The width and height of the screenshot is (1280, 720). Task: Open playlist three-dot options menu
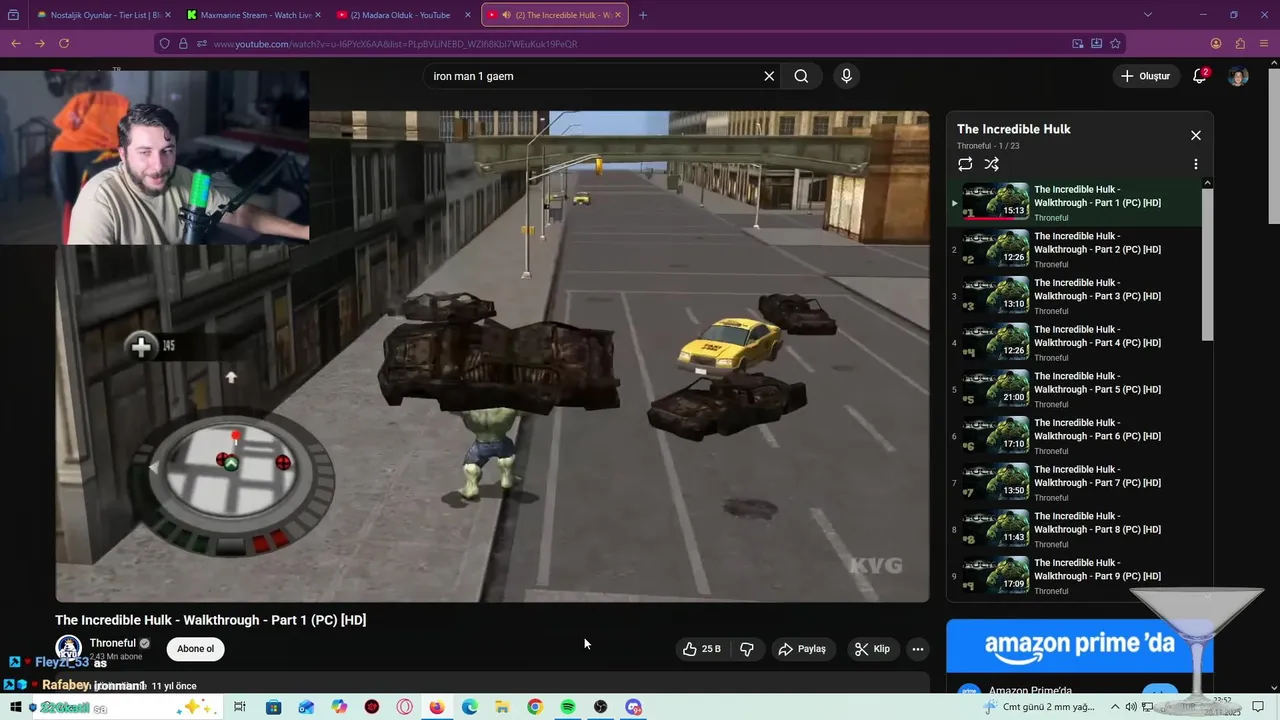click(1195, 164)
